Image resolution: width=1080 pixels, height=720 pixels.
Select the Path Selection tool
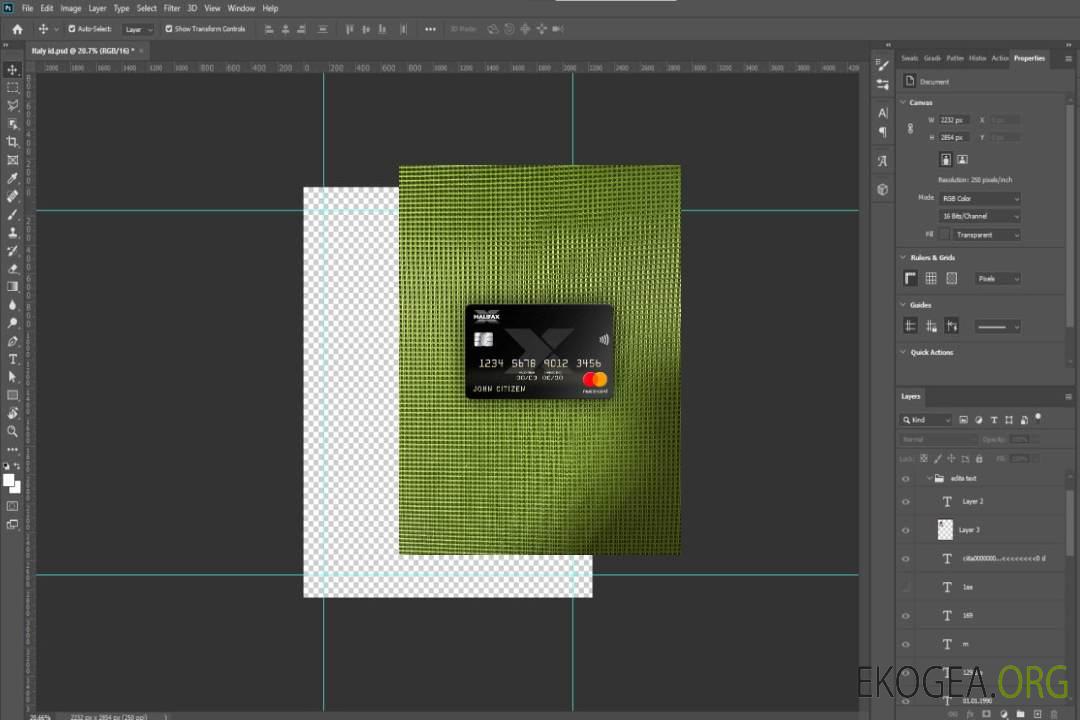coord(12,377)
